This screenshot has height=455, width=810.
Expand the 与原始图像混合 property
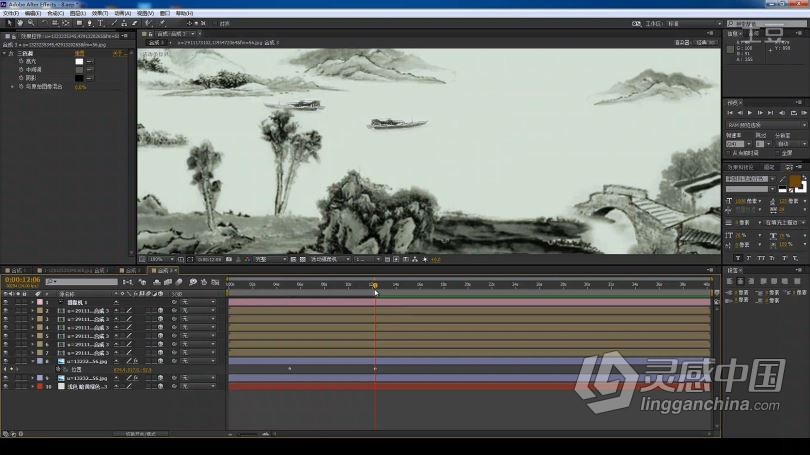click(x=13, y=87)
